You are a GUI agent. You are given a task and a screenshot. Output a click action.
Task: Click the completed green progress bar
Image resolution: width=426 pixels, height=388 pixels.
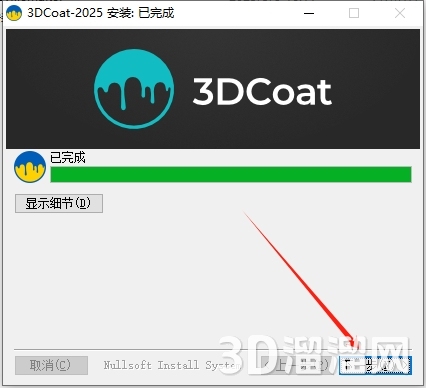coord(231,174)
